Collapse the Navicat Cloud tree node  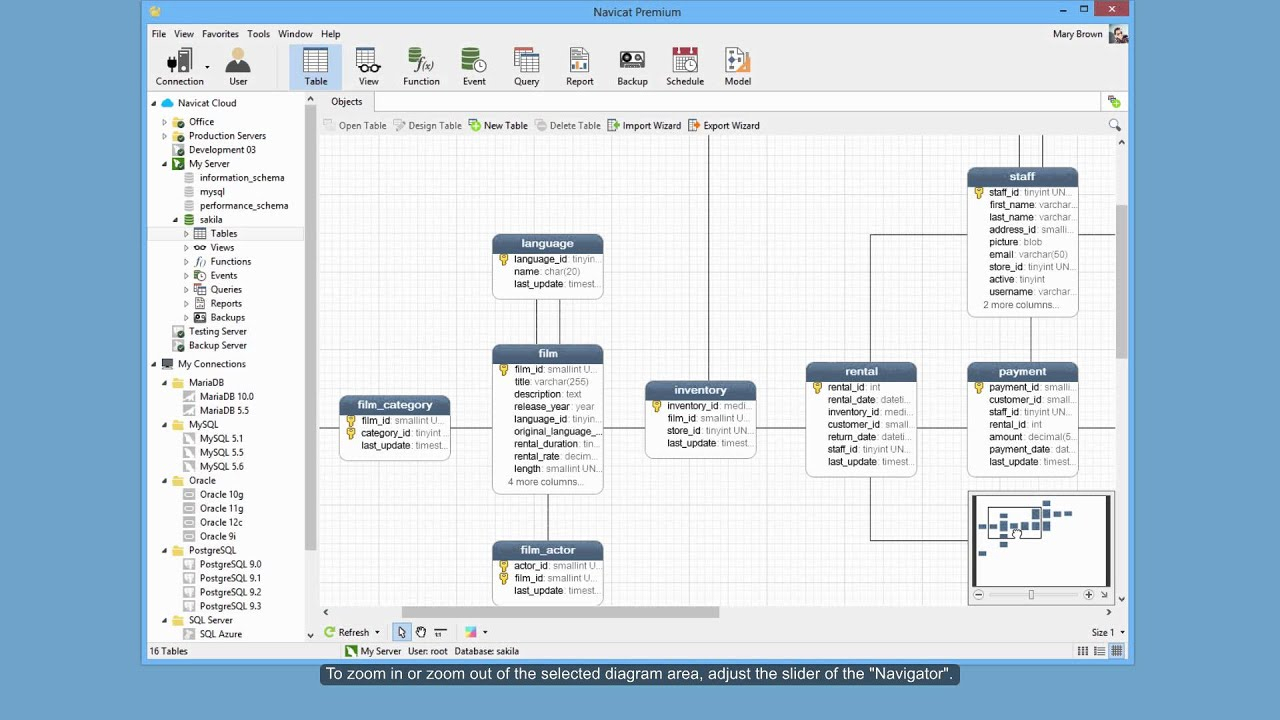tap(154, 103)
